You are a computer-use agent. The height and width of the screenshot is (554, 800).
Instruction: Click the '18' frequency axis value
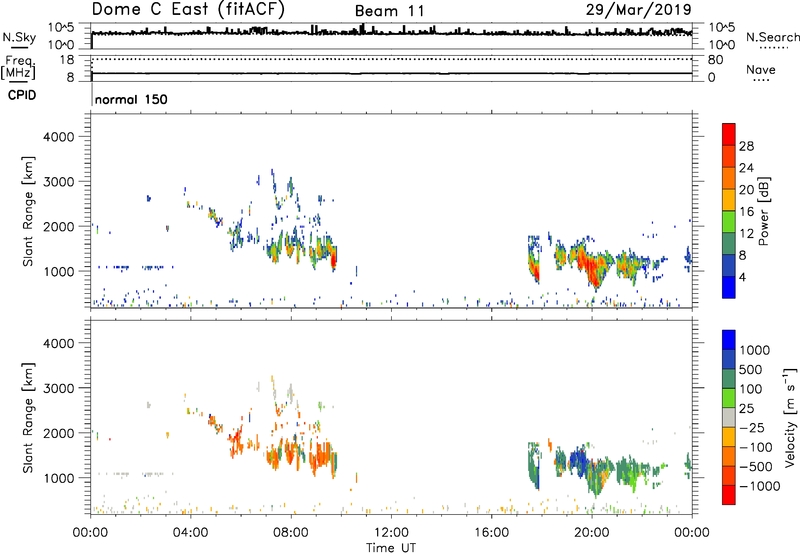click(x=67, y=60)
